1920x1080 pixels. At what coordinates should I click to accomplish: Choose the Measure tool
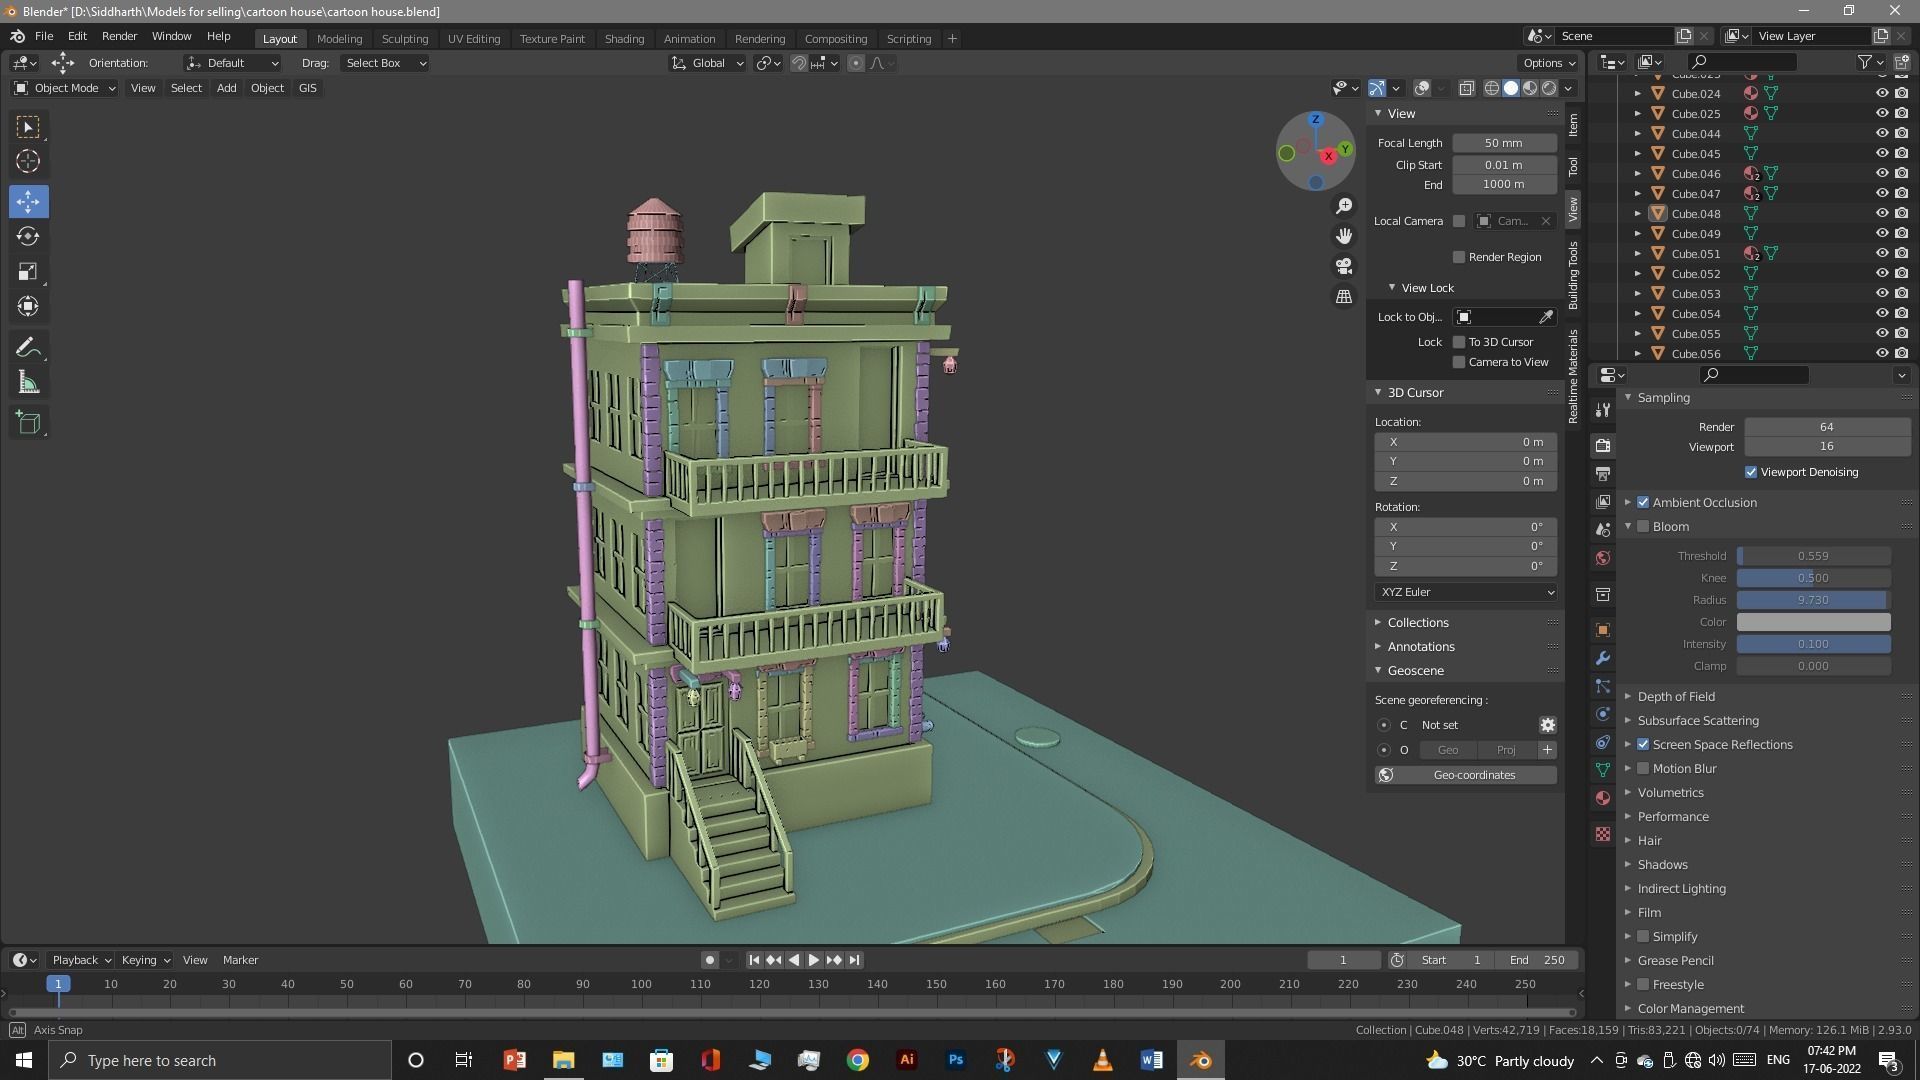pyautogui.click(x=28, y=383)
